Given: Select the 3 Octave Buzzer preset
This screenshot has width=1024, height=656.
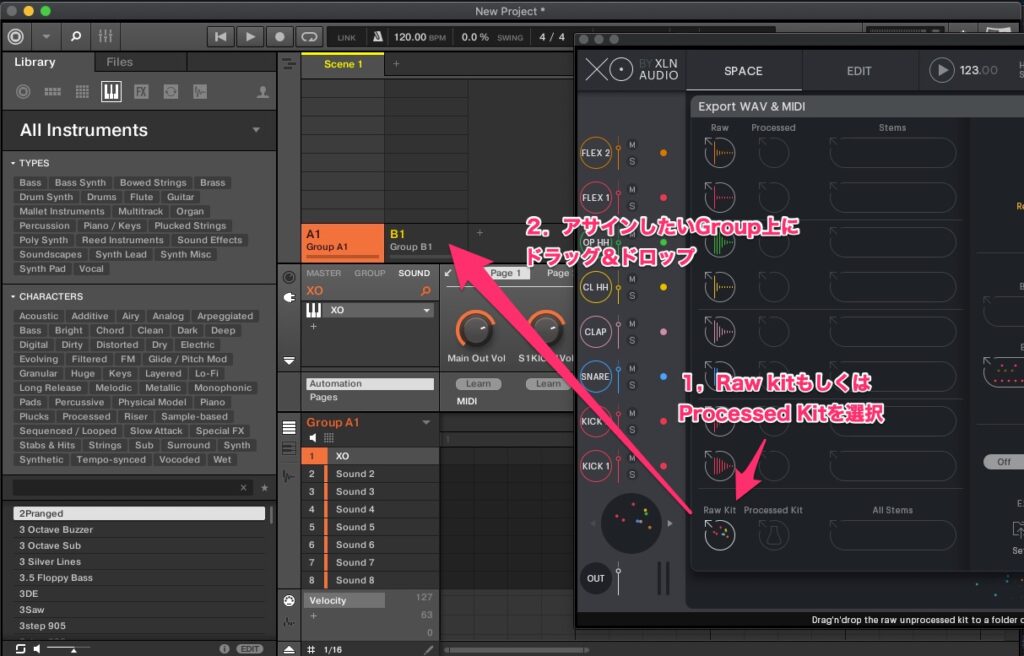Looking at the screenshot, I should 56,530.
